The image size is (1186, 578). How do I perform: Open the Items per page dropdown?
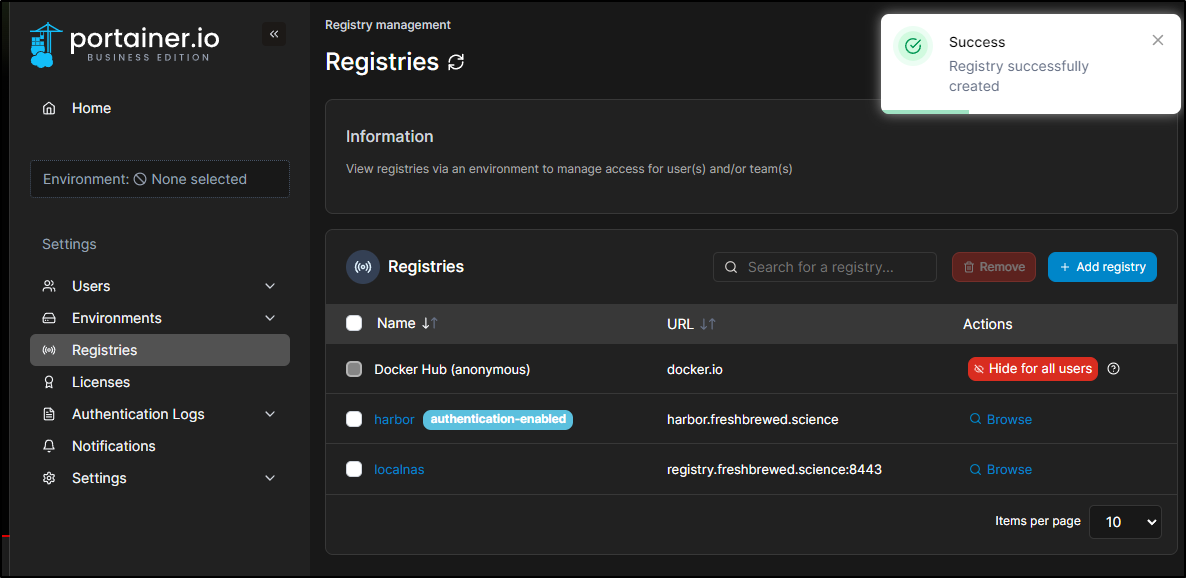(1125, 522)
